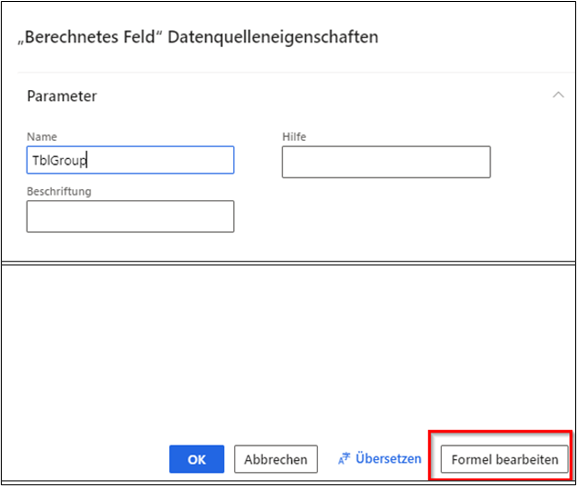Focus the Hilfe text field

point(386,162)
